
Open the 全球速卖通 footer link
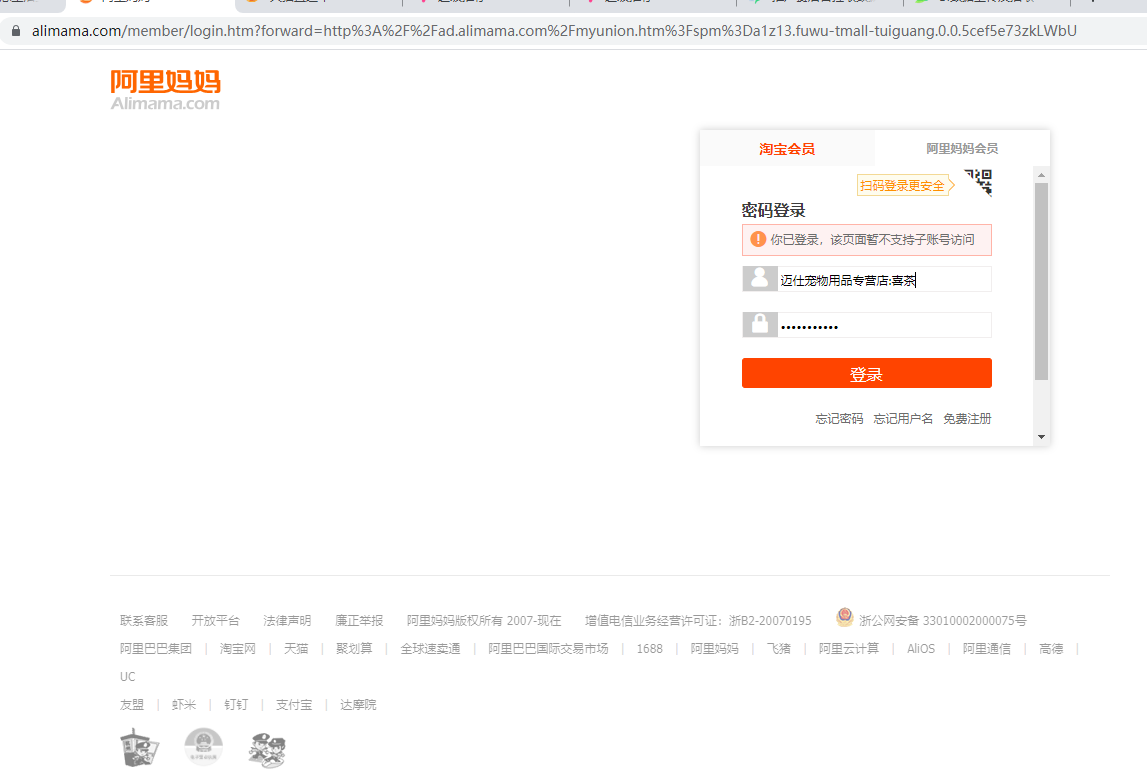coord(430,648)
